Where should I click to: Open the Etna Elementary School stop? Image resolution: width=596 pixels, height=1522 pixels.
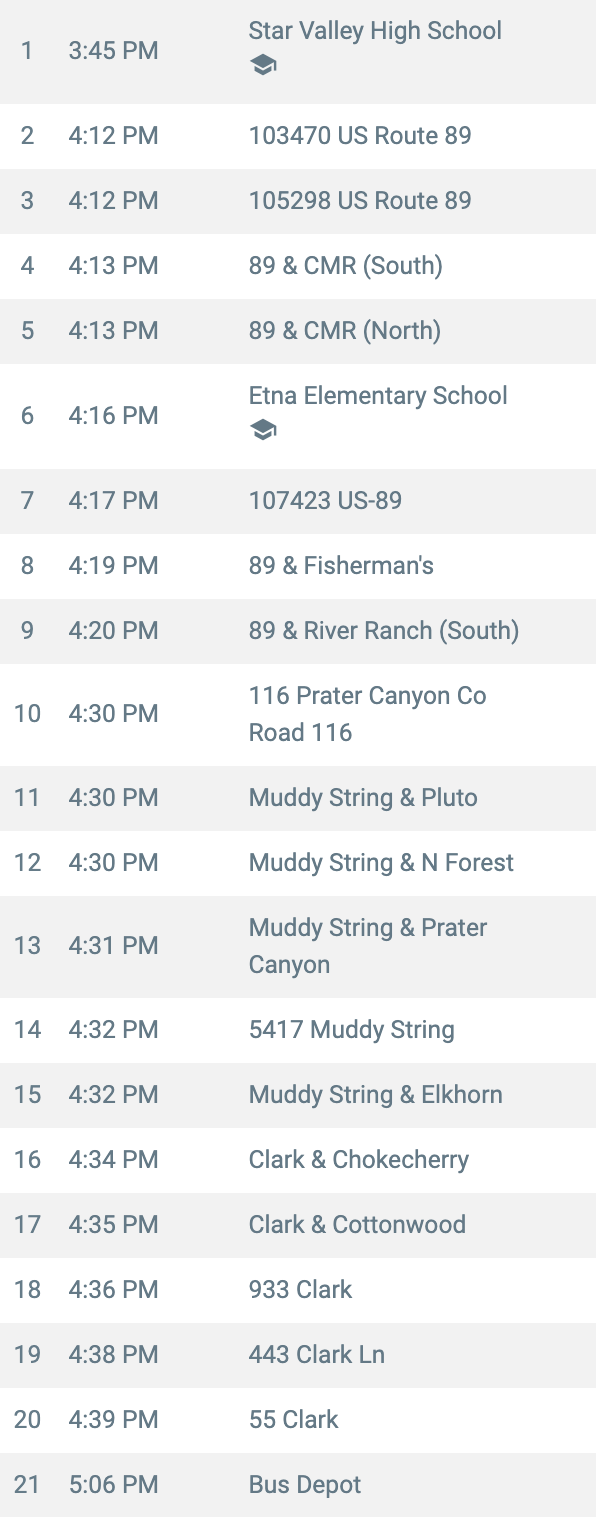298,415
